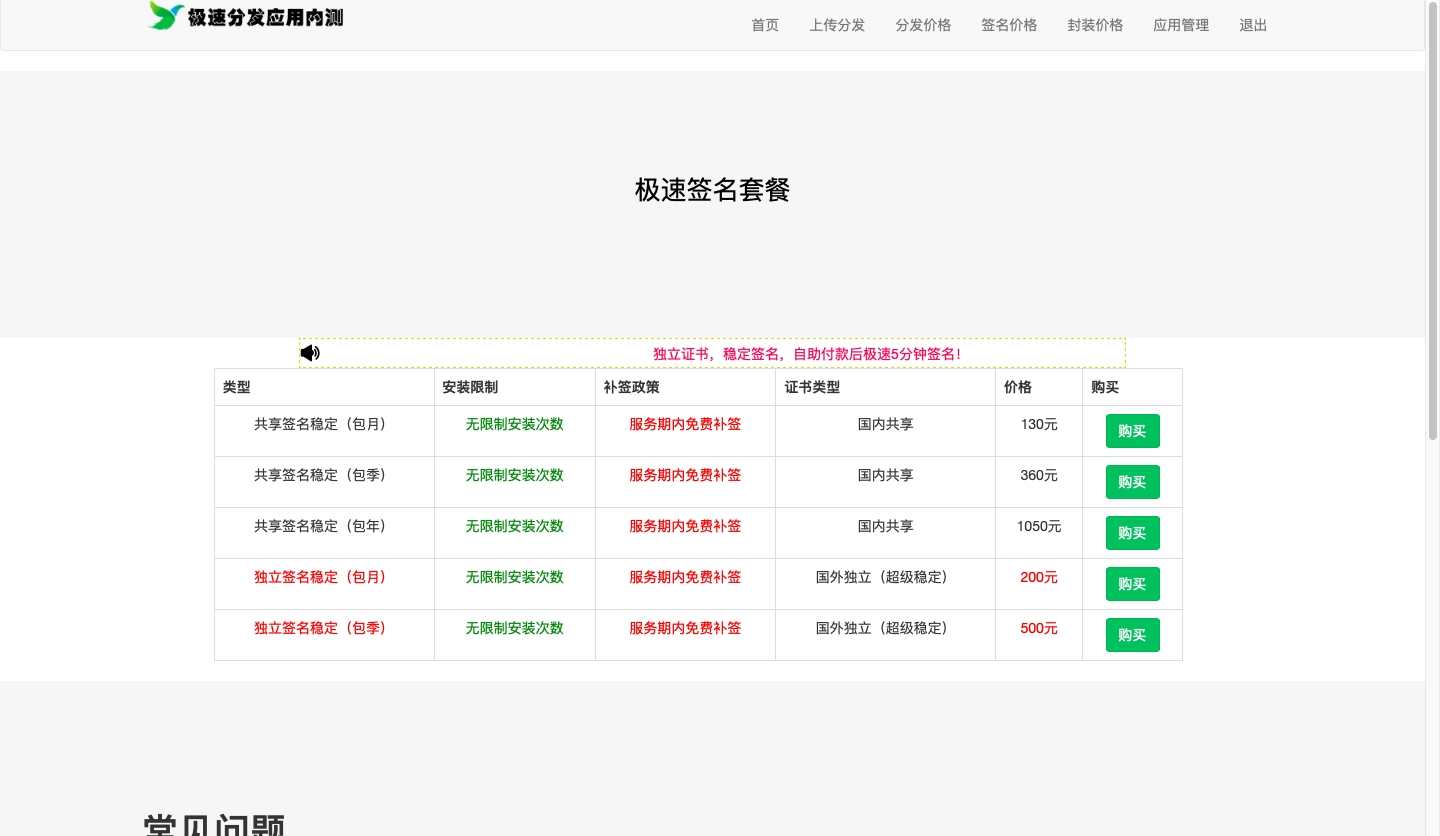Purchase the 500元 independent quarterly plan
1440x836 pixels.
click(1132, 635)
